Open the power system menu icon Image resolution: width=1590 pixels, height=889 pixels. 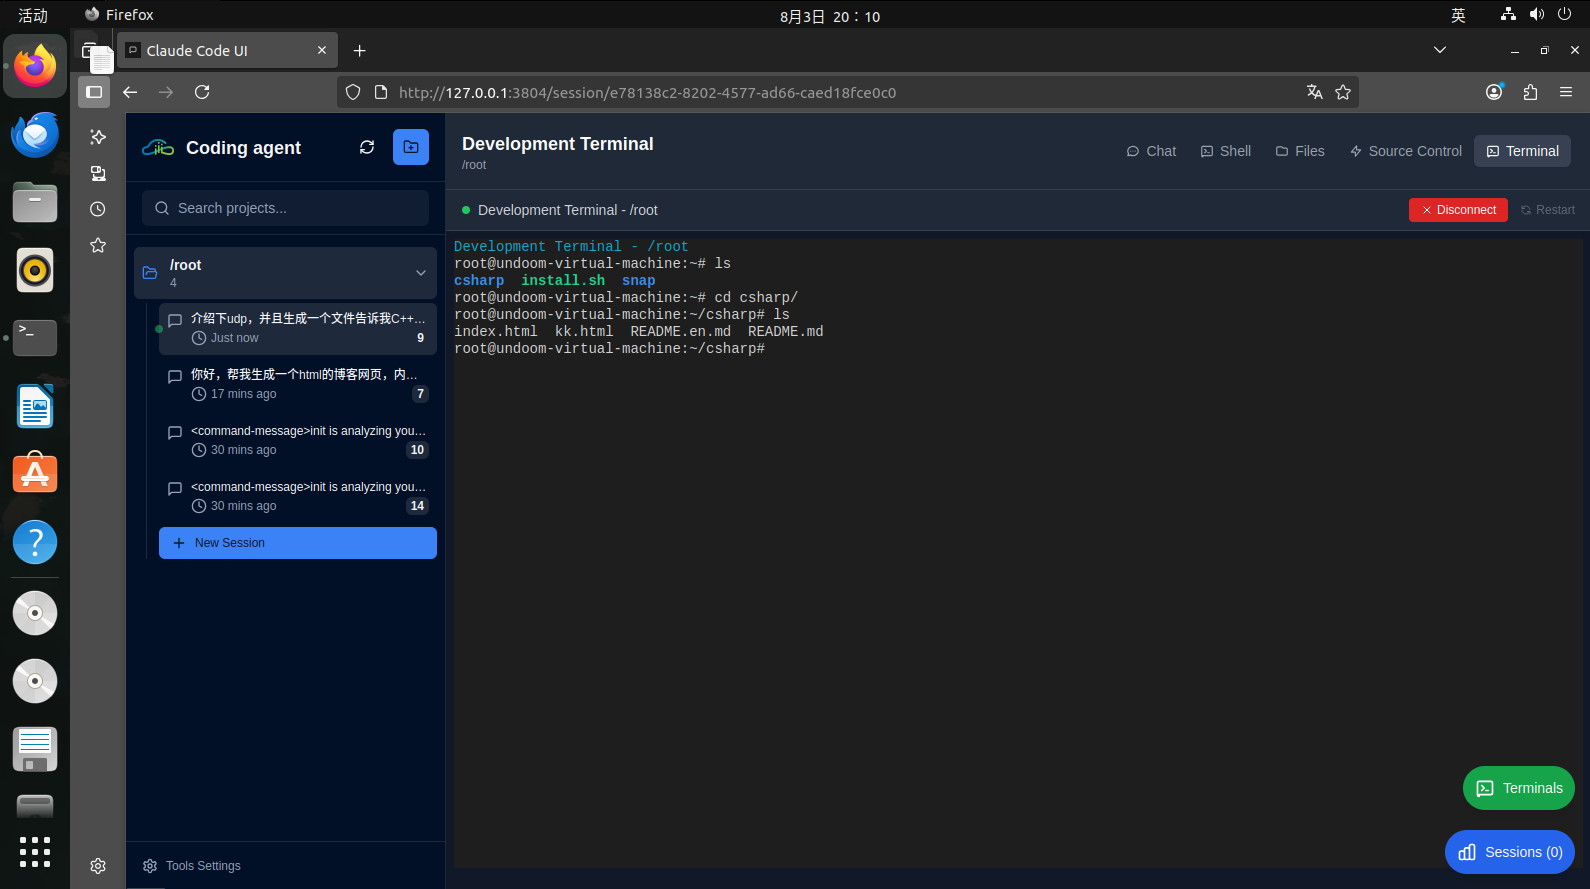tap(1565, 14)
